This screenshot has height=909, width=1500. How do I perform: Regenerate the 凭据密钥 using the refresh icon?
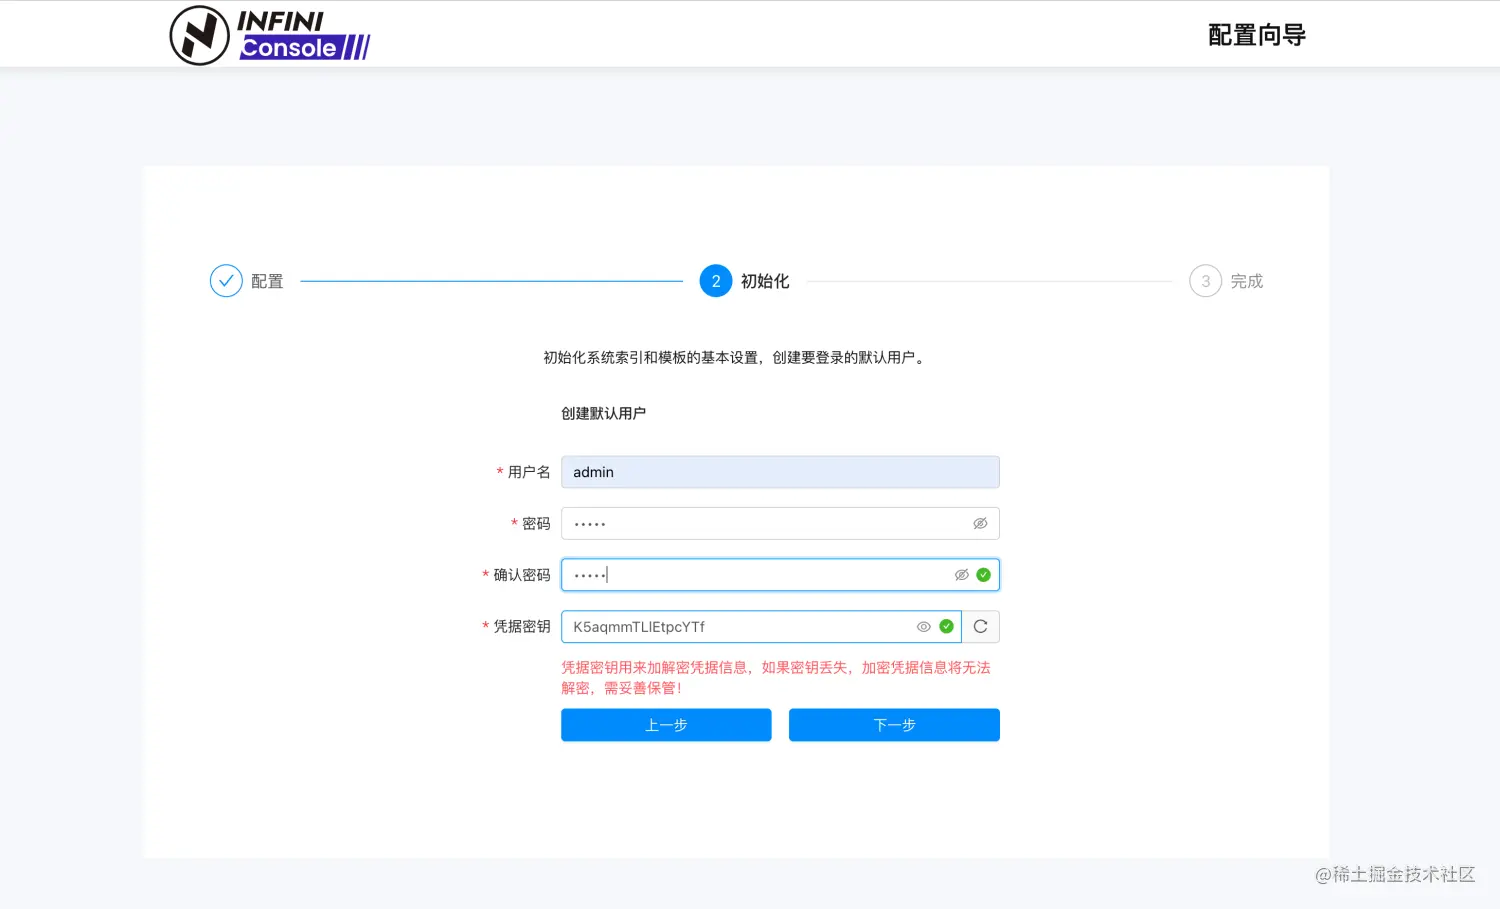[980, 626]
